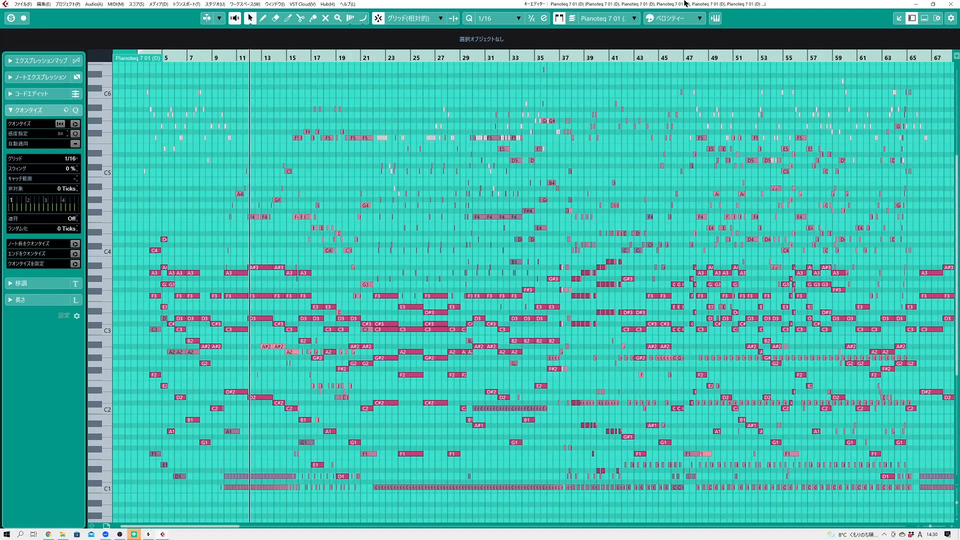Open MIDI menu
Viewport: 960px width, 540px height.
click(116, 4)
